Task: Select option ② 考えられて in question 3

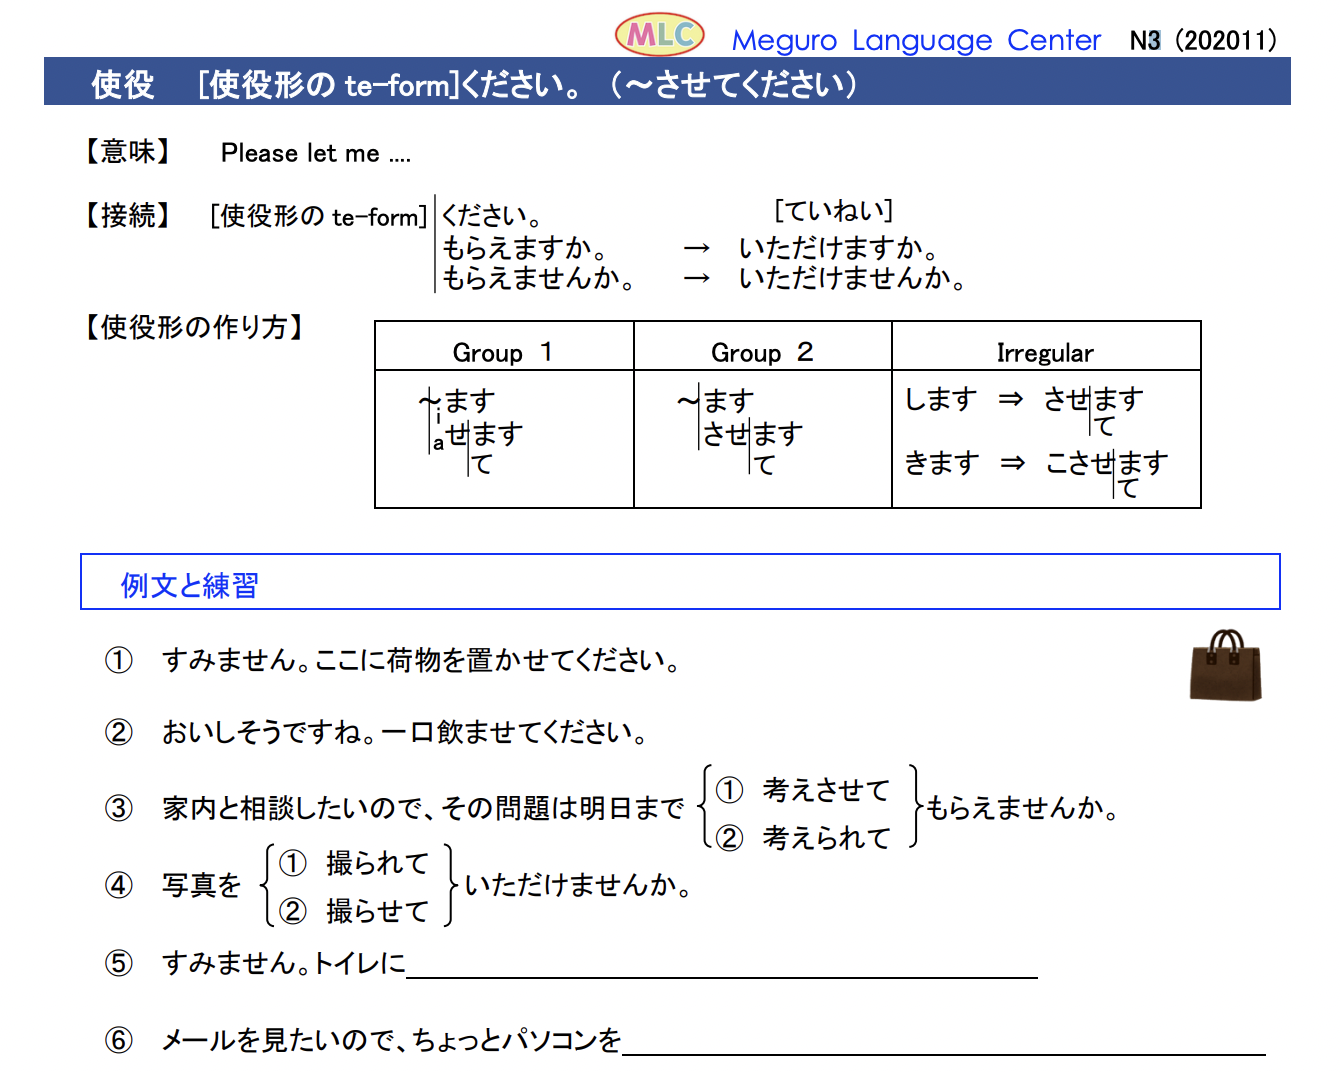Action: tap(803, 837)
